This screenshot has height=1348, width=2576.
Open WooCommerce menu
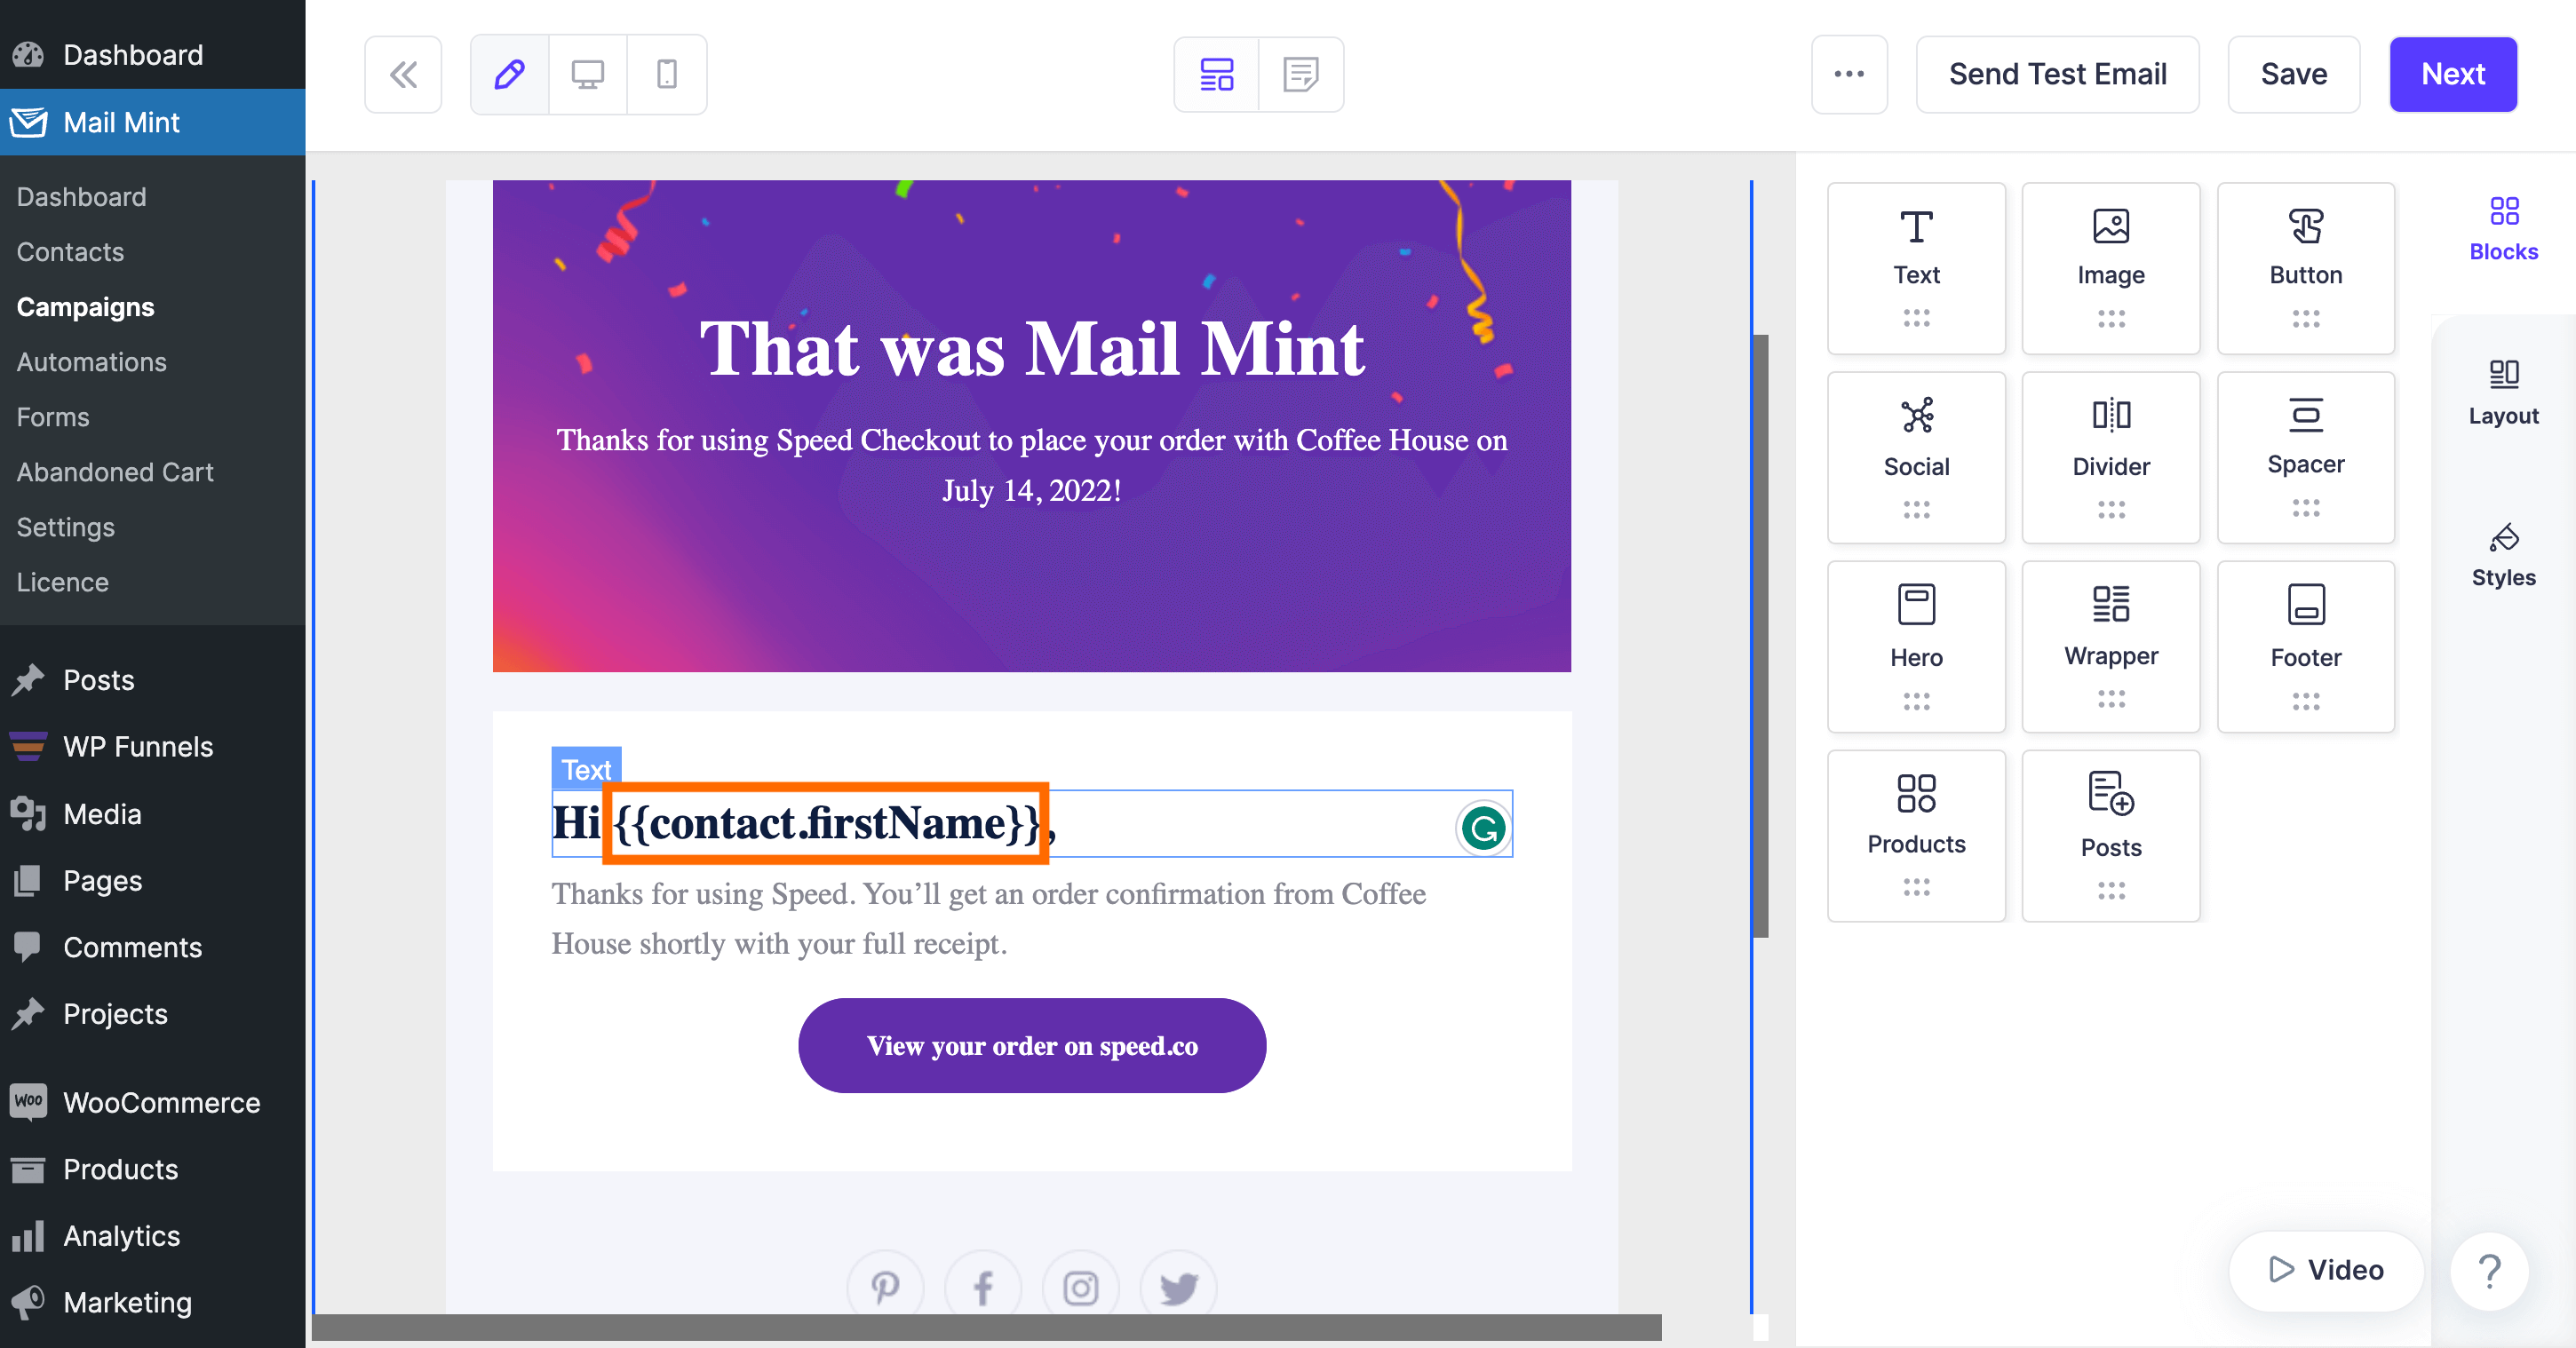(152, 1102)
